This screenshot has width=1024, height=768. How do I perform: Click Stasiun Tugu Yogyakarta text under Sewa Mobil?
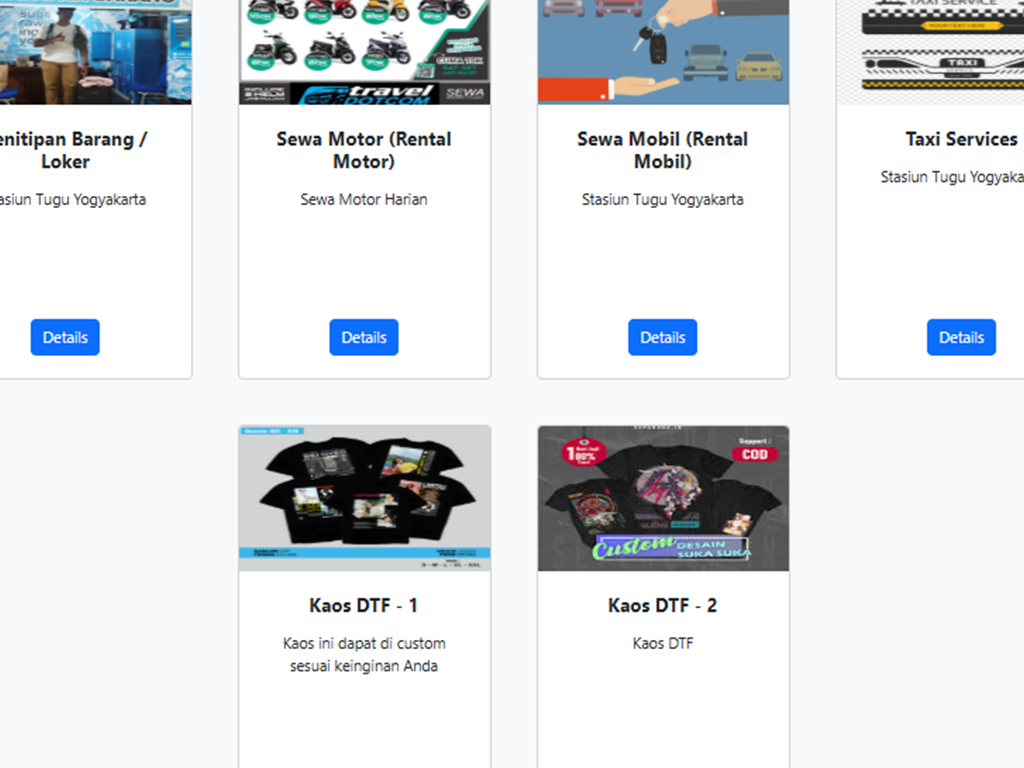tap(663, 200)
